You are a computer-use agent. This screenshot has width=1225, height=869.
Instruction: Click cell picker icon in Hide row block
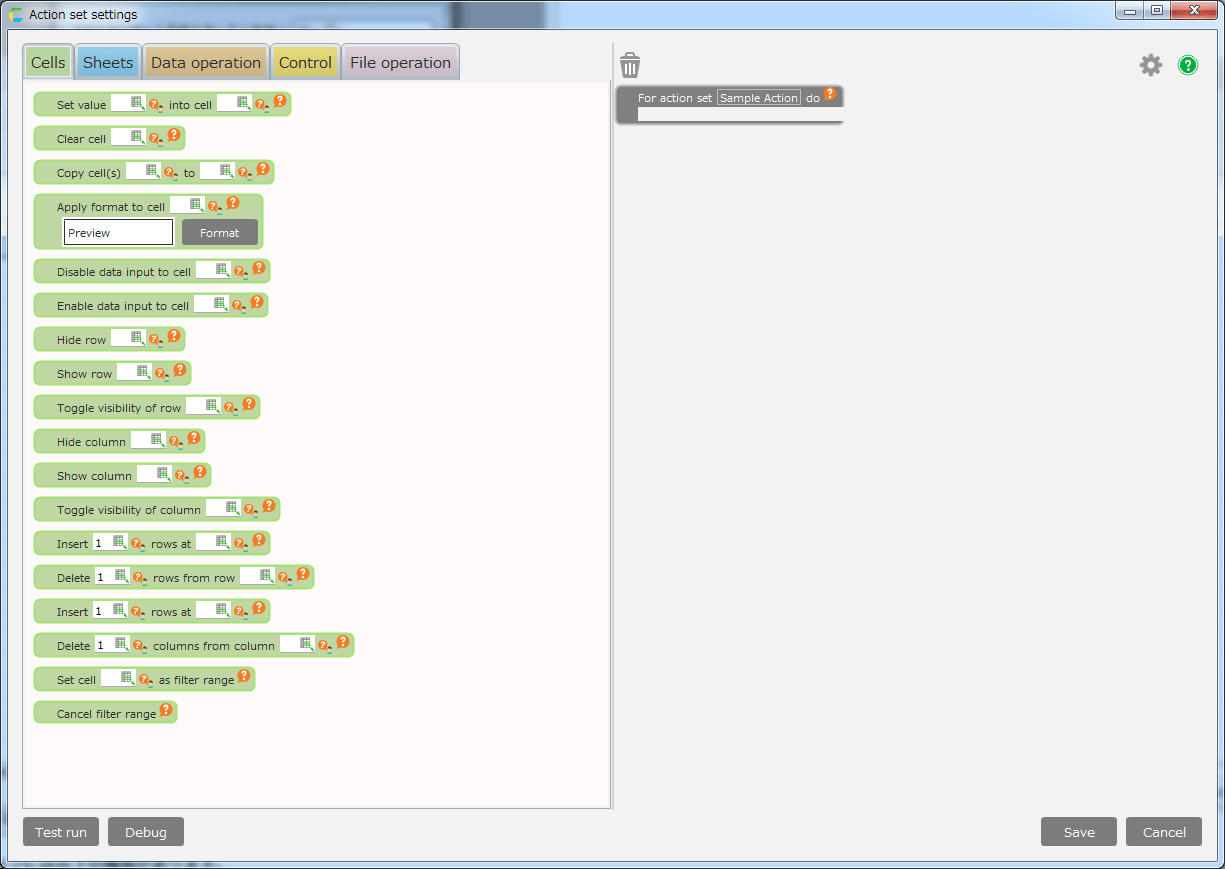pos(137,338)
